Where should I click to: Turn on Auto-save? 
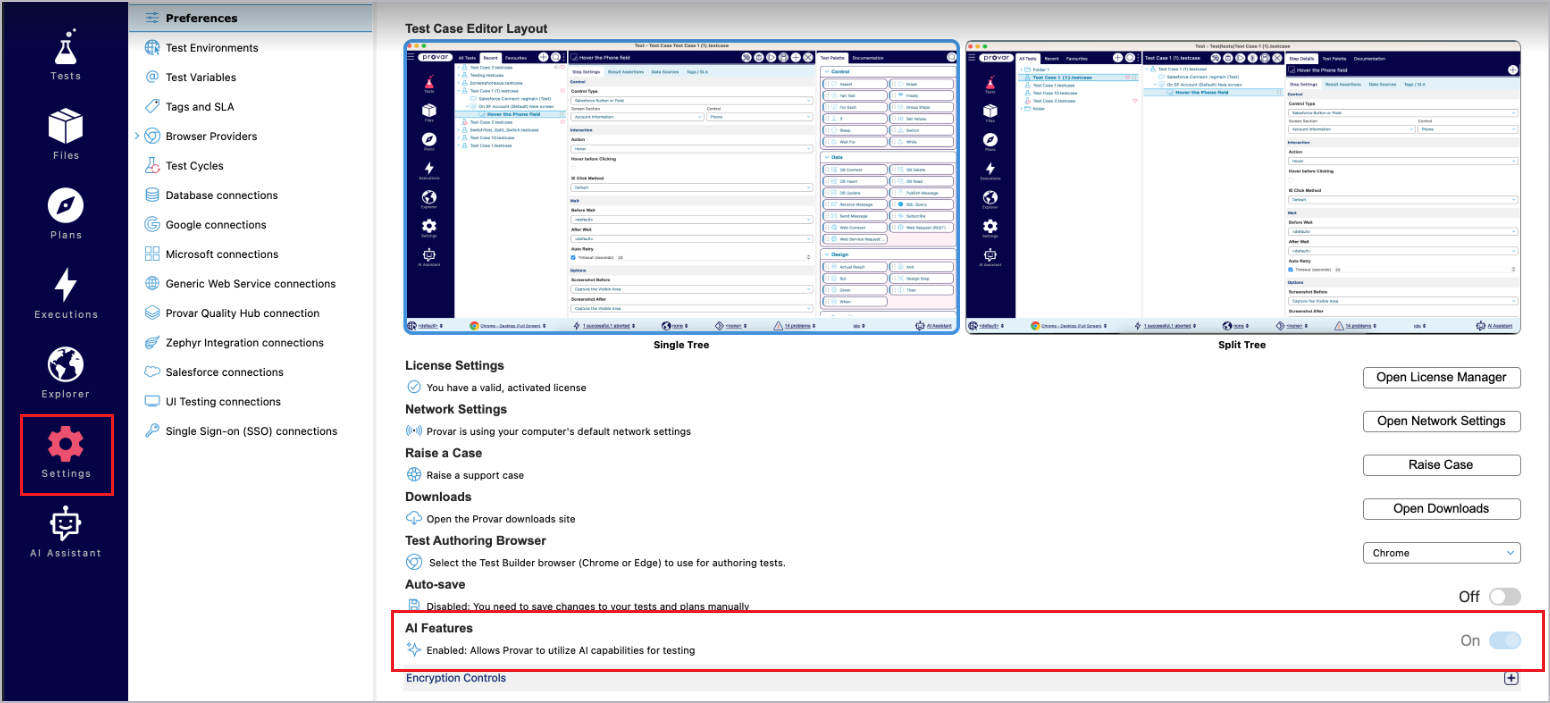tap(1504, 596)
